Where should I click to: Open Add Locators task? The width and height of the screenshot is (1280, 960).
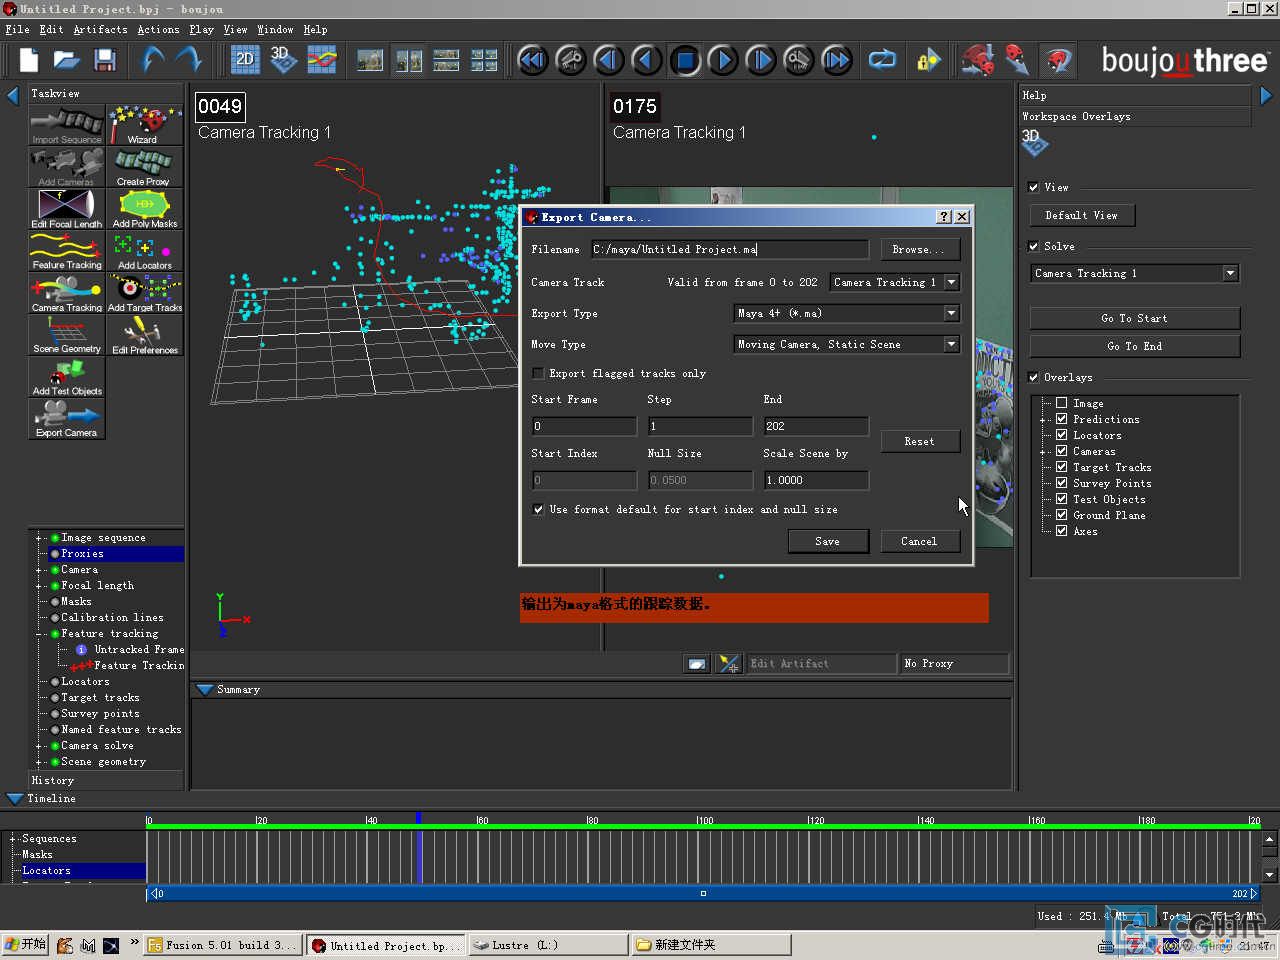pyautogui.click(x=145, y=251)
